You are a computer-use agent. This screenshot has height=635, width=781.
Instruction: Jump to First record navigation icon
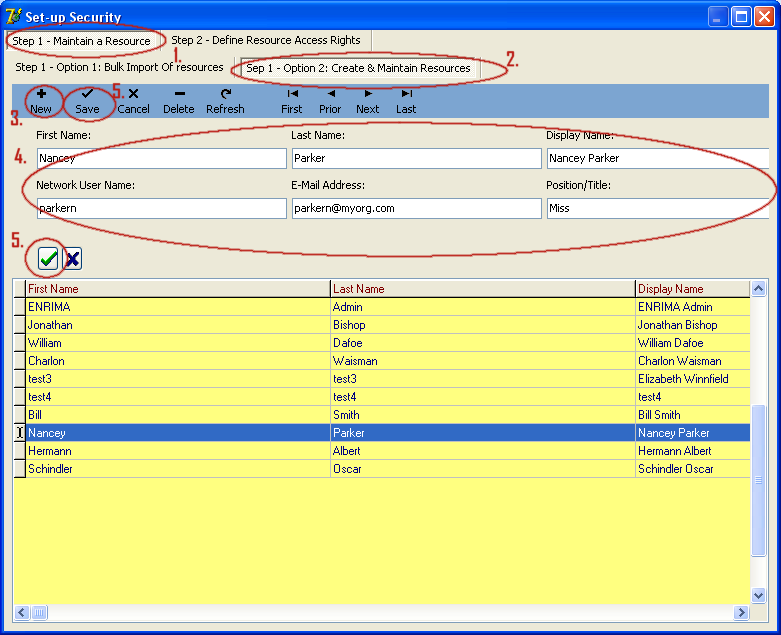tap(292, 94)
